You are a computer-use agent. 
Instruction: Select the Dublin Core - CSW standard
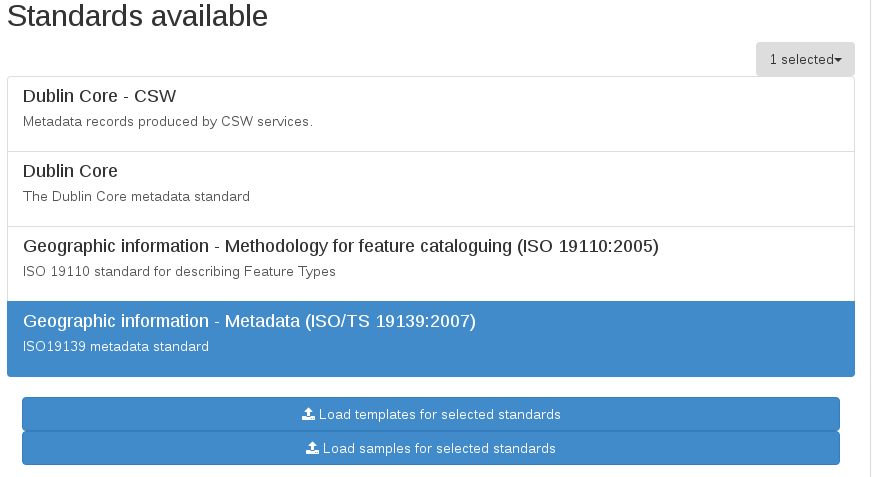tap(99, 97)
